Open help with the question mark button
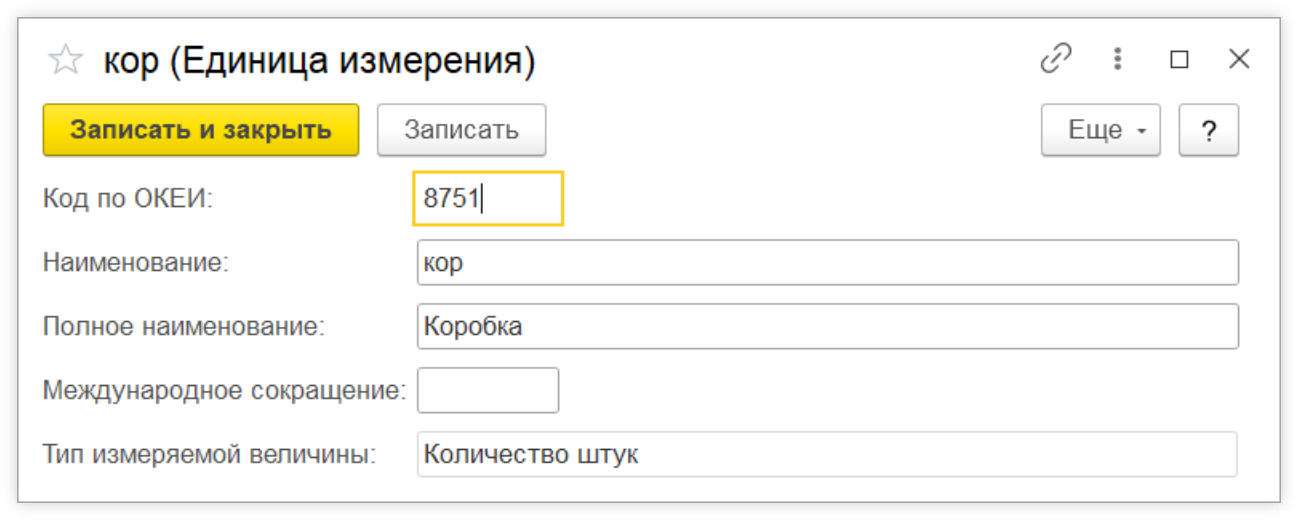 pyautogui.click(x=1209, y=130)
